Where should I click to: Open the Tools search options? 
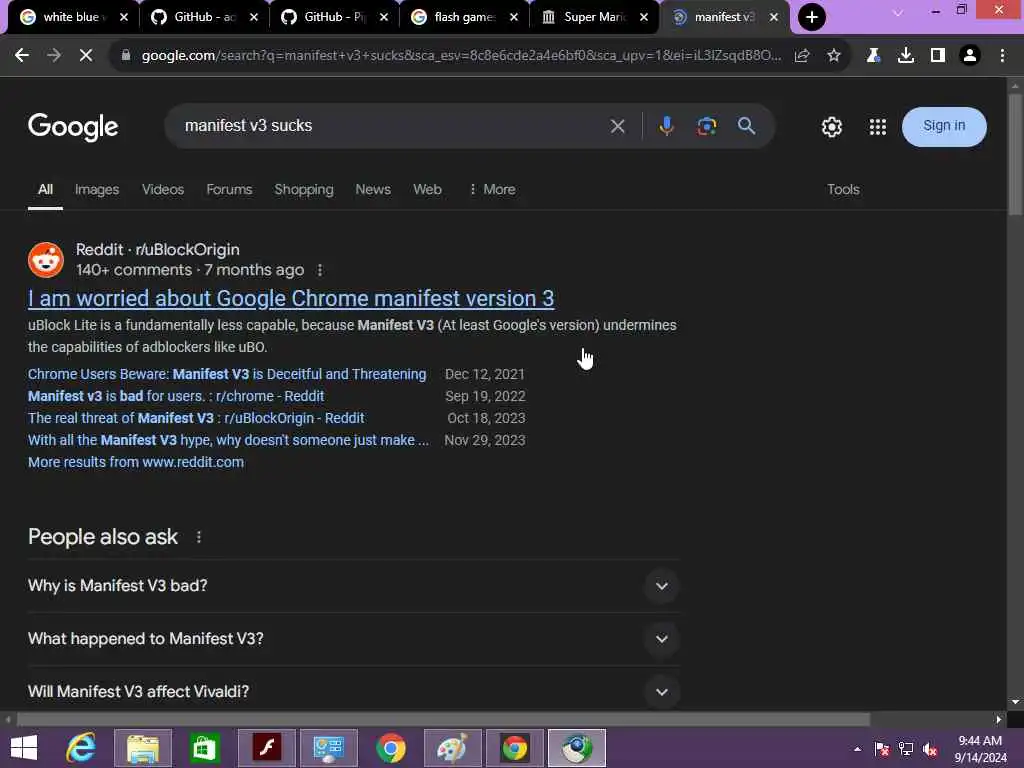(x=843, y=189)
